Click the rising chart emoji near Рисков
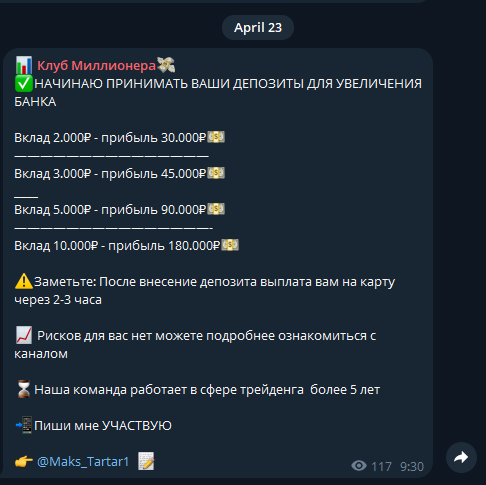Screen dimensions: 486x485 pos(24,335)
